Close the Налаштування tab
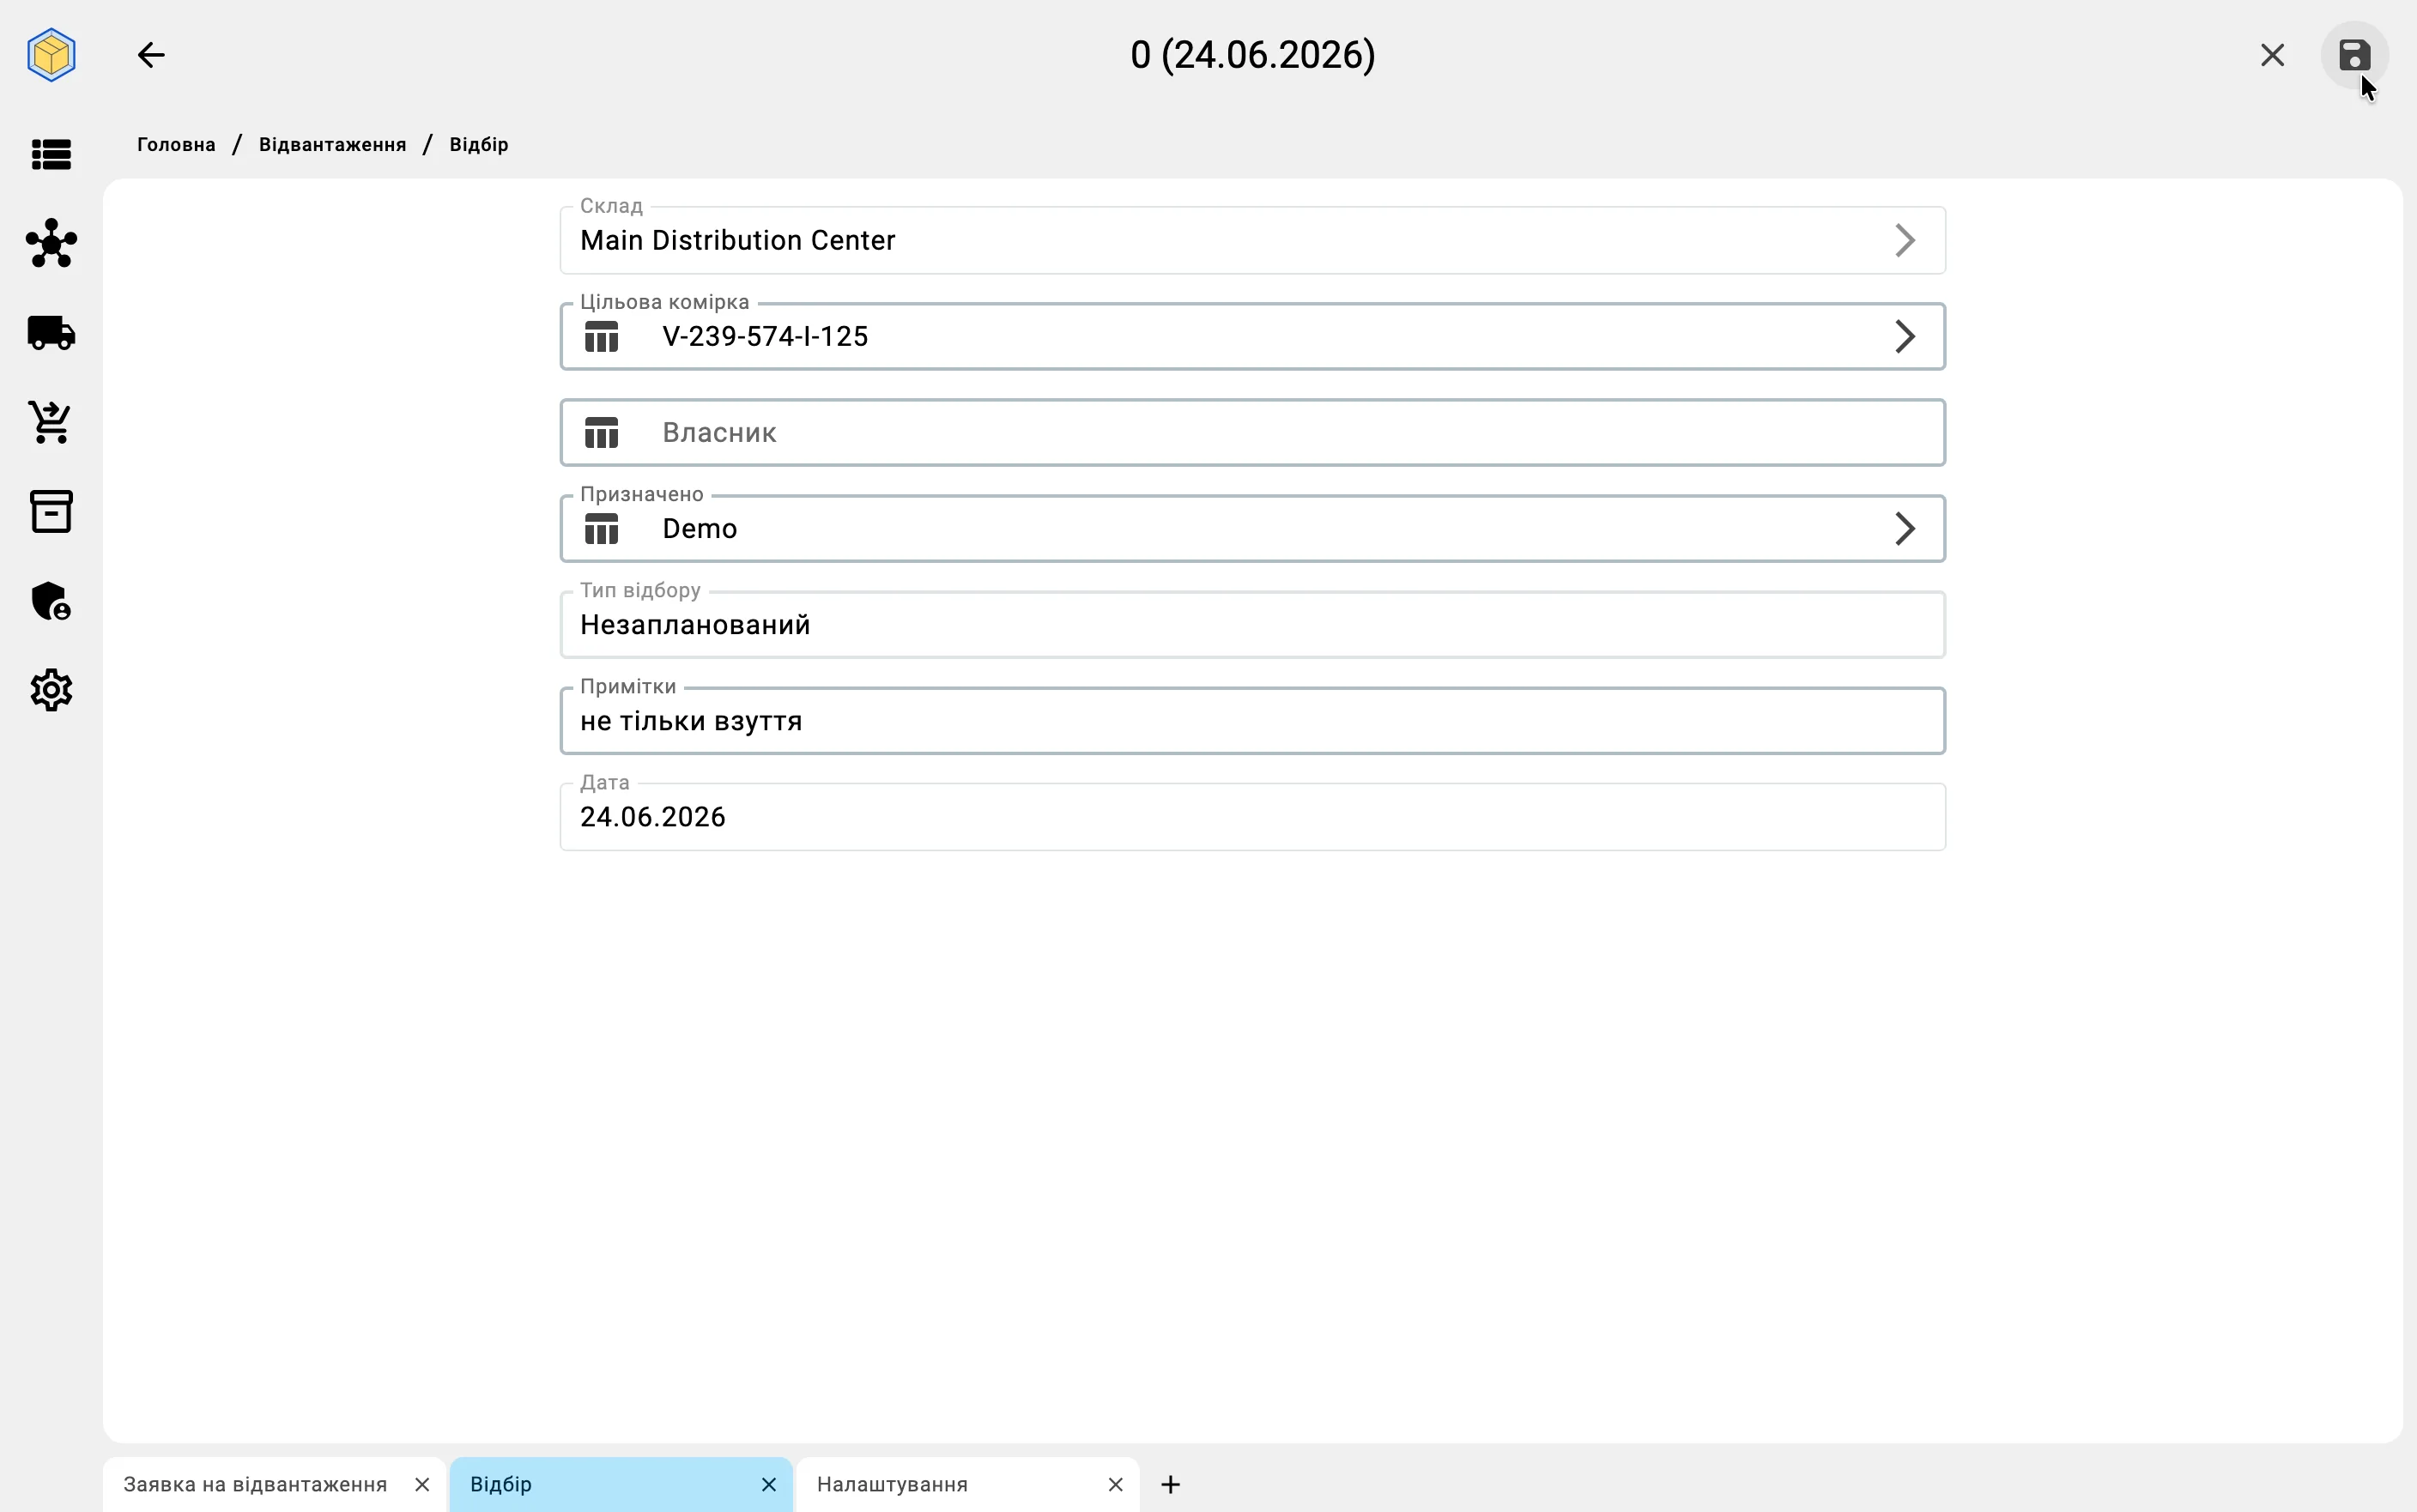Viewport: 2417px width, 1512px height. click(1115, 1485)
